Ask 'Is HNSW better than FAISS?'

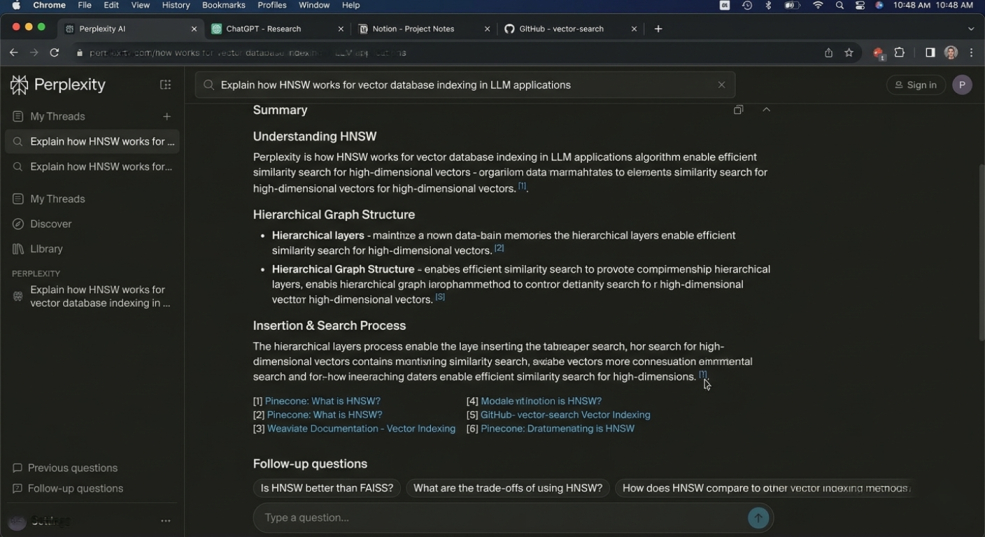(327, 488)
